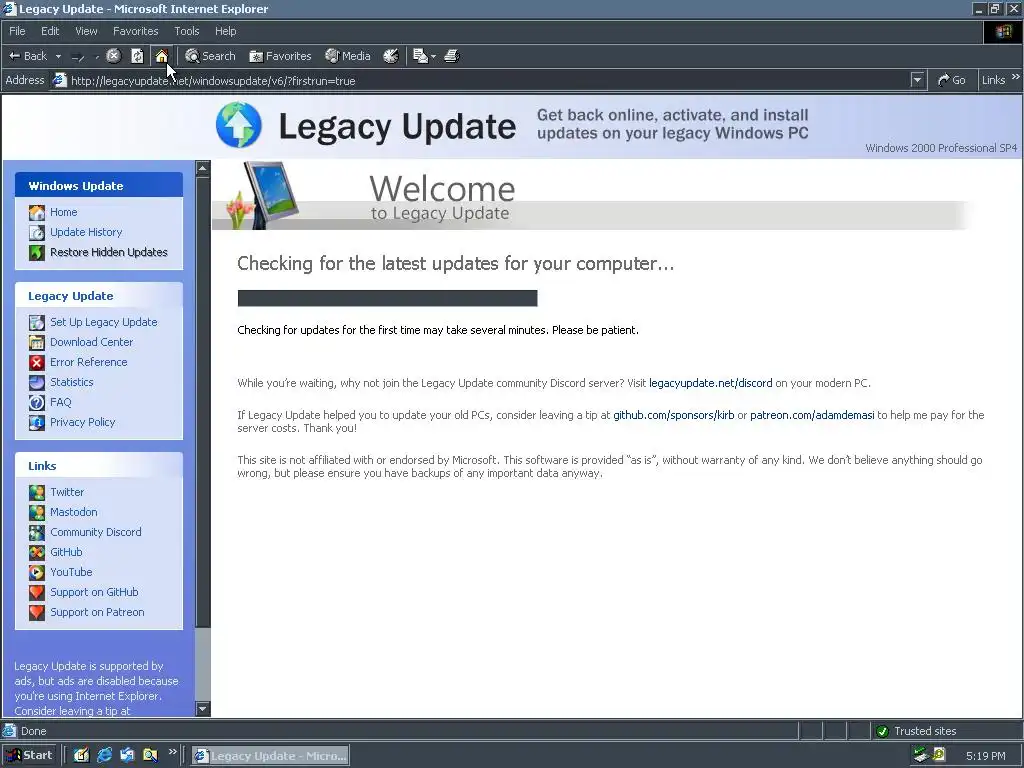
Task: Expand the Links toolbar chevron
Action: [x=1015, y=77]
